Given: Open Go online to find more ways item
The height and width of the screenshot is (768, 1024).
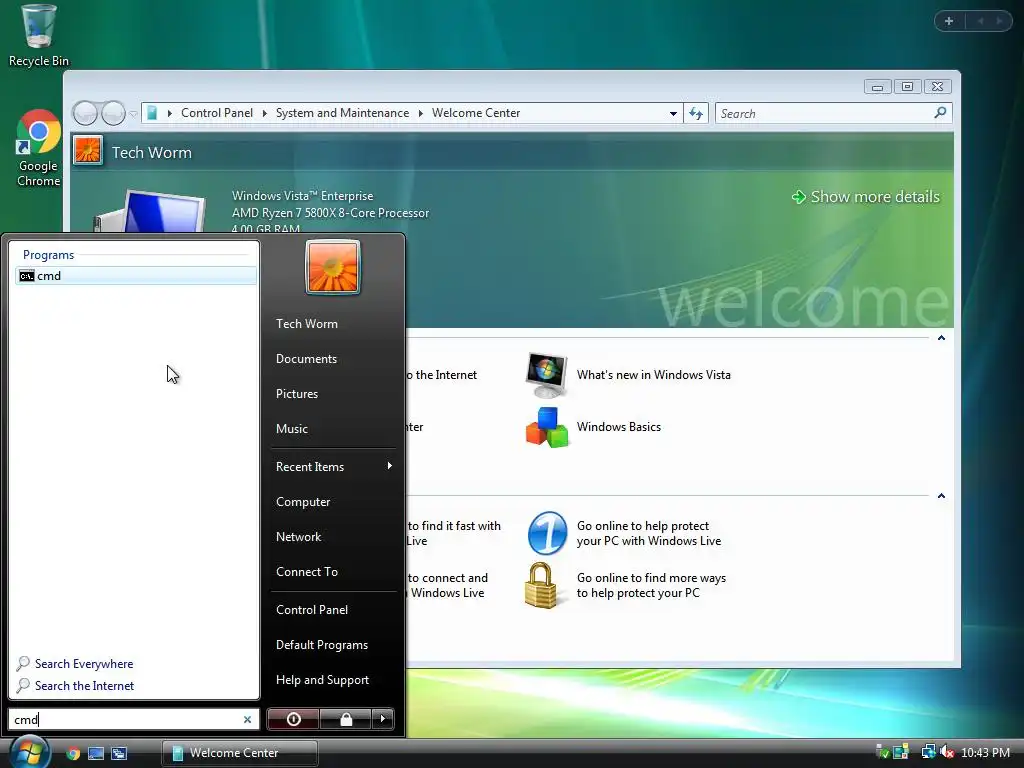Looking at the screenshot, I should (626, 585).
